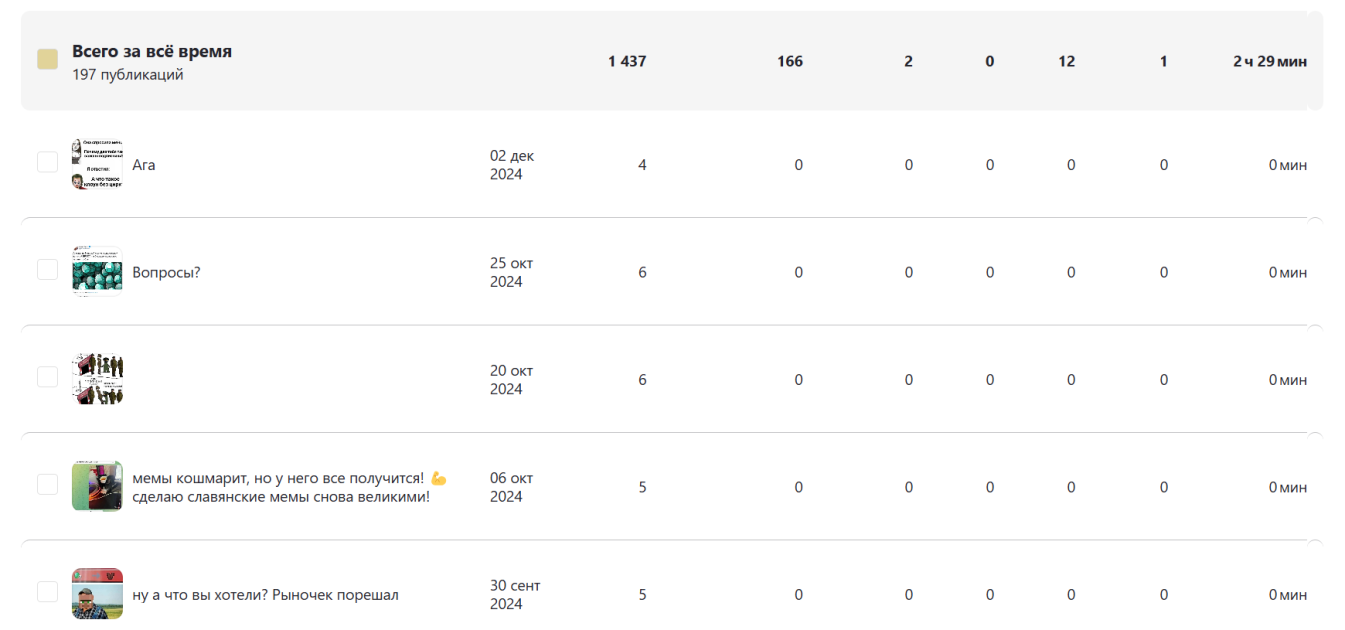Check the box for the Ага post
The image size is (1345, 630).
click(x=47, y=162)
